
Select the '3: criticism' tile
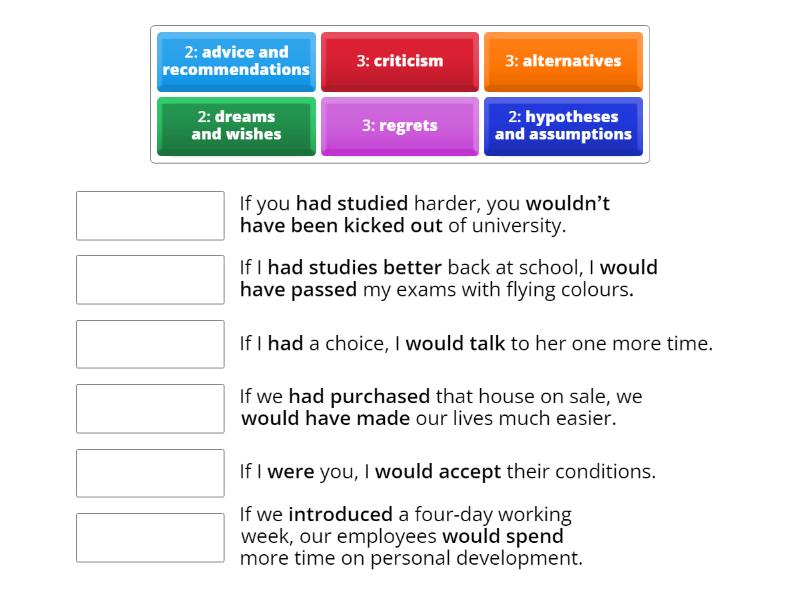point(400,61)
